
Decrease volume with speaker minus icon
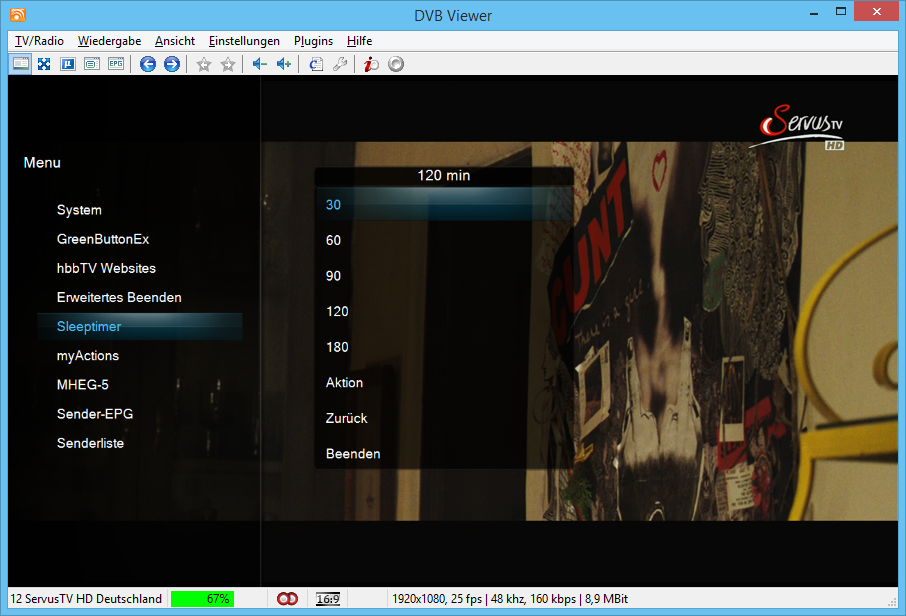pos(259,64)
